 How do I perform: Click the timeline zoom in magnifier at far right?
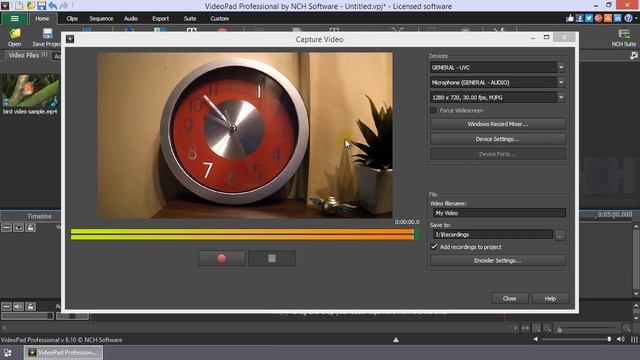627,328
